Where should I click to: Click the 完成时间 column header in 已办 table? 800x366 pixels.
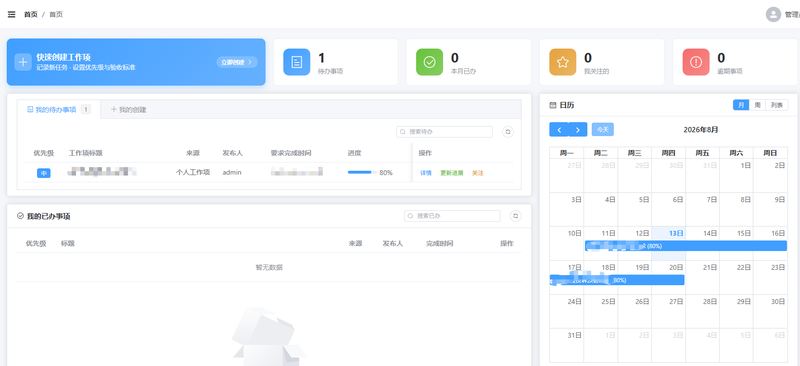[x=440, y=243]
